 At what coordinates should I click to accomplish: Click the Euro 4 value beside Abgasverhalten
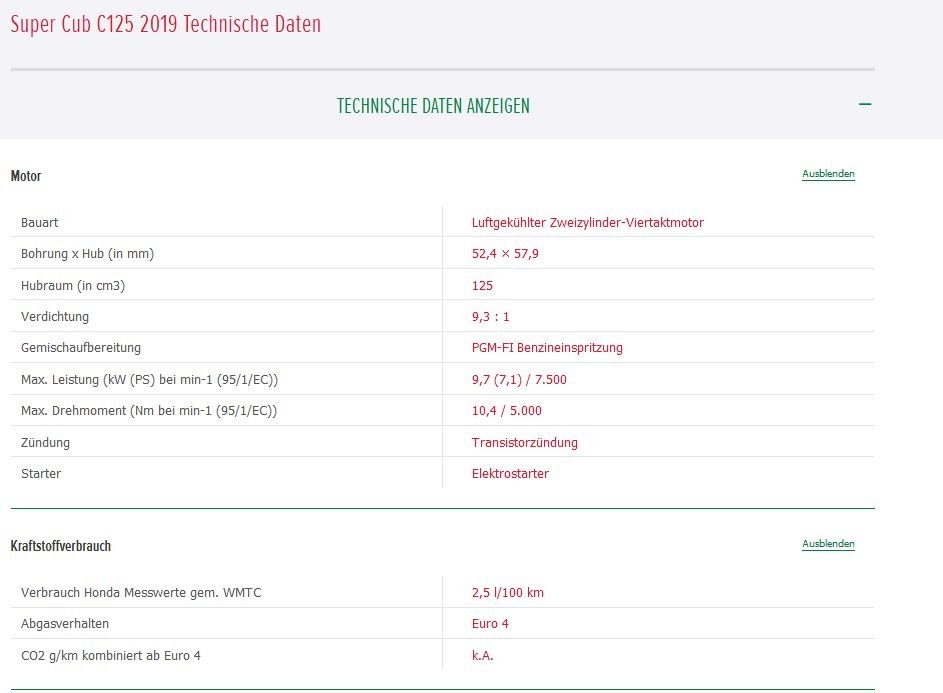point(490,624)
